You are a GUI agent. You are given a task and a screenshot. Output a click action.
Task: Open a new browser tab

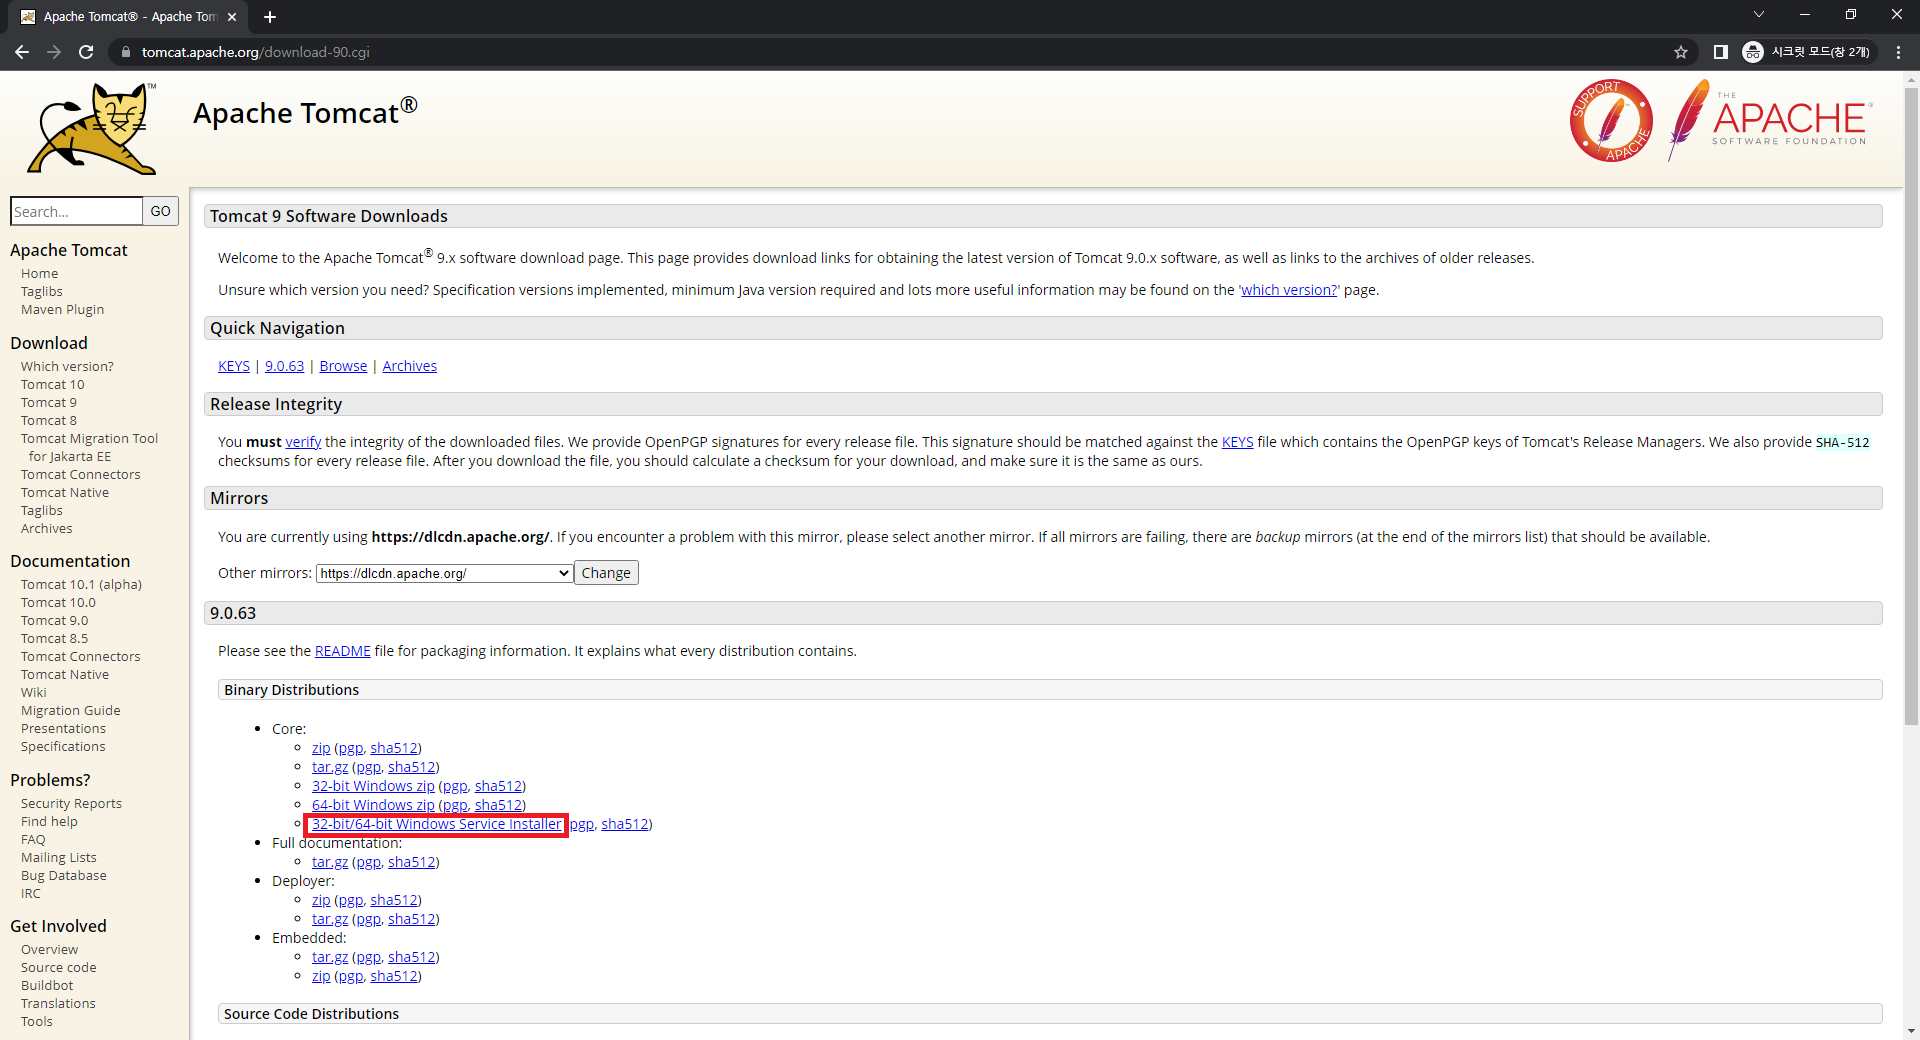[270, 17]
